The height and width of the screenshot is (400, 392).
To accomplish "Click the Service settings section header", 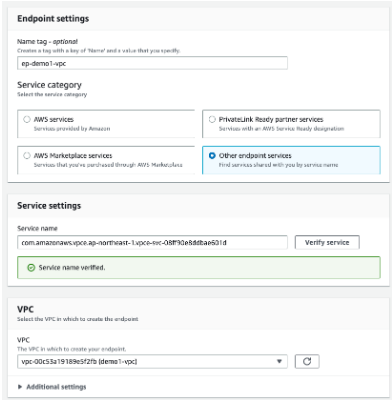I will tap(49, 206).
